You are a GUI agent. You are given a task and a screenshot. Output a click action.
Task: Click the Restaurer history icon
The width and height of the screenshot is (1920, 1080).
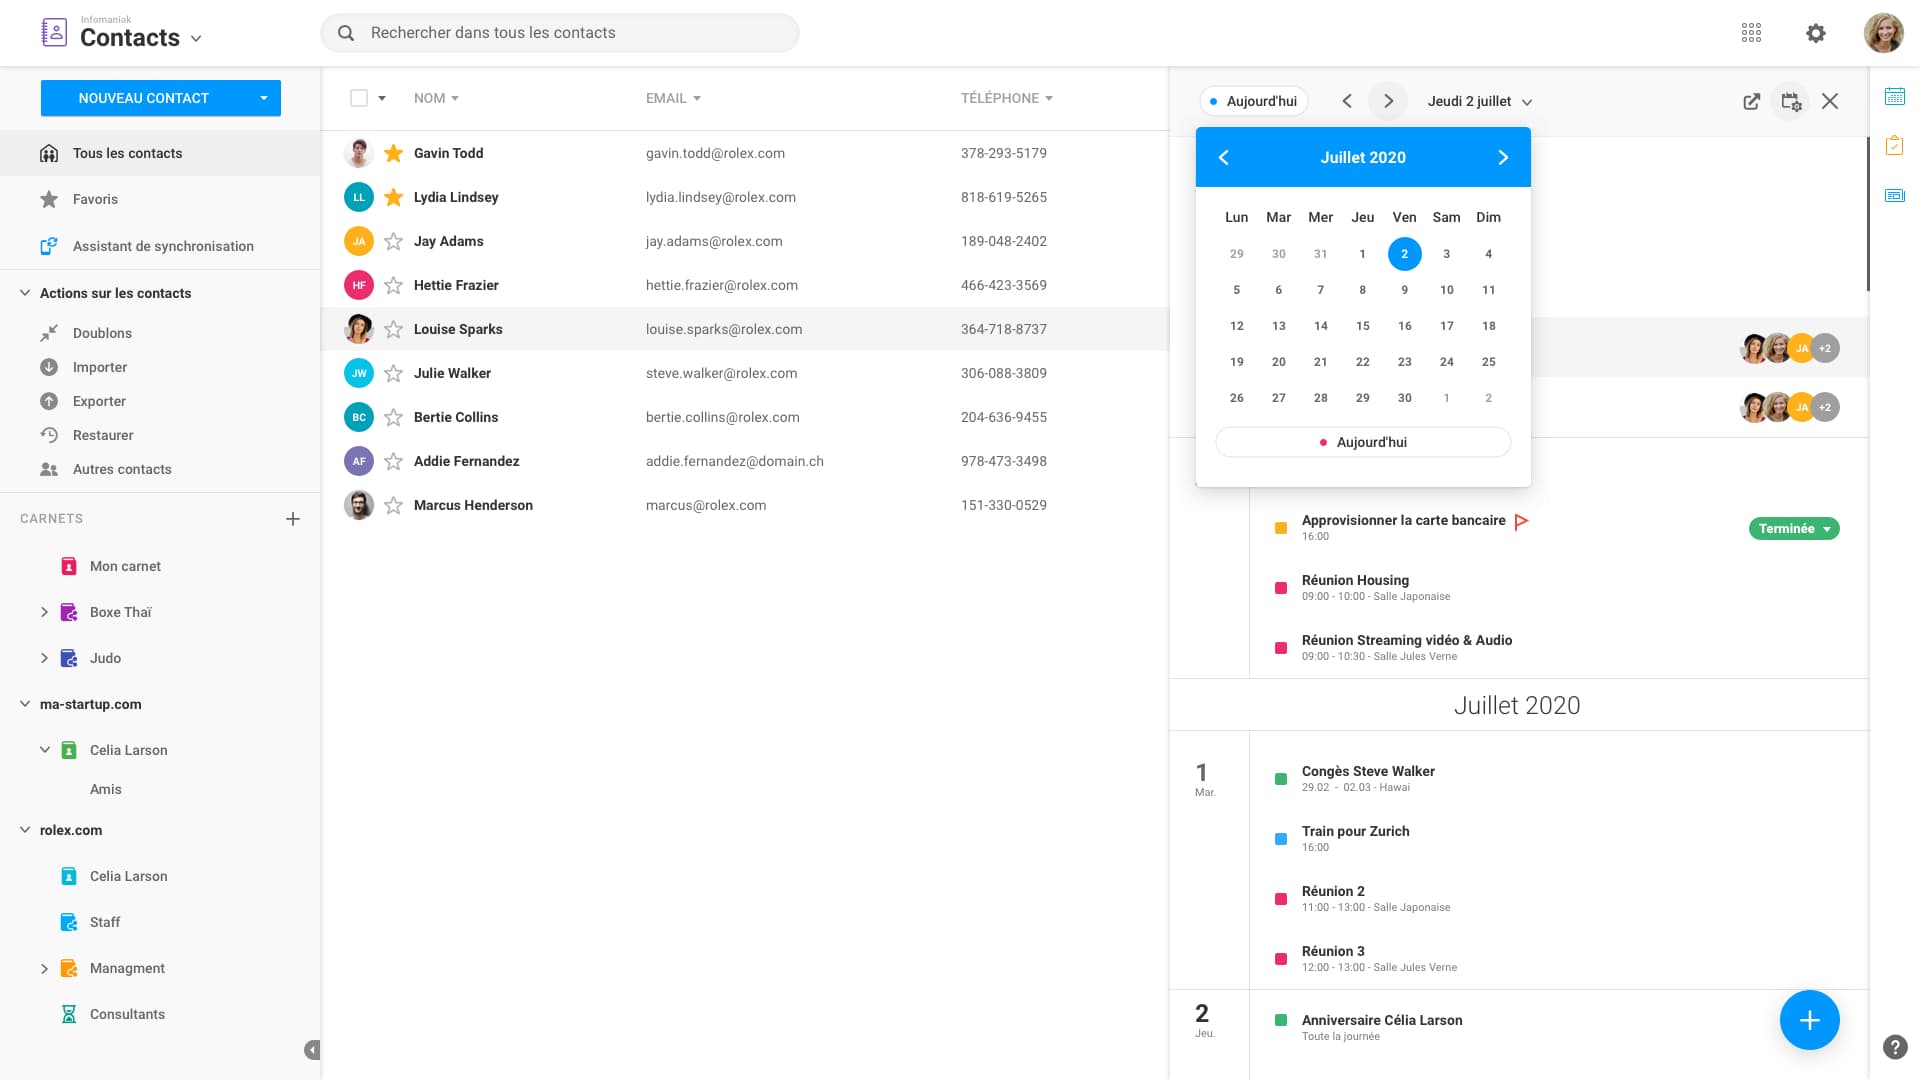pos(49,435)
